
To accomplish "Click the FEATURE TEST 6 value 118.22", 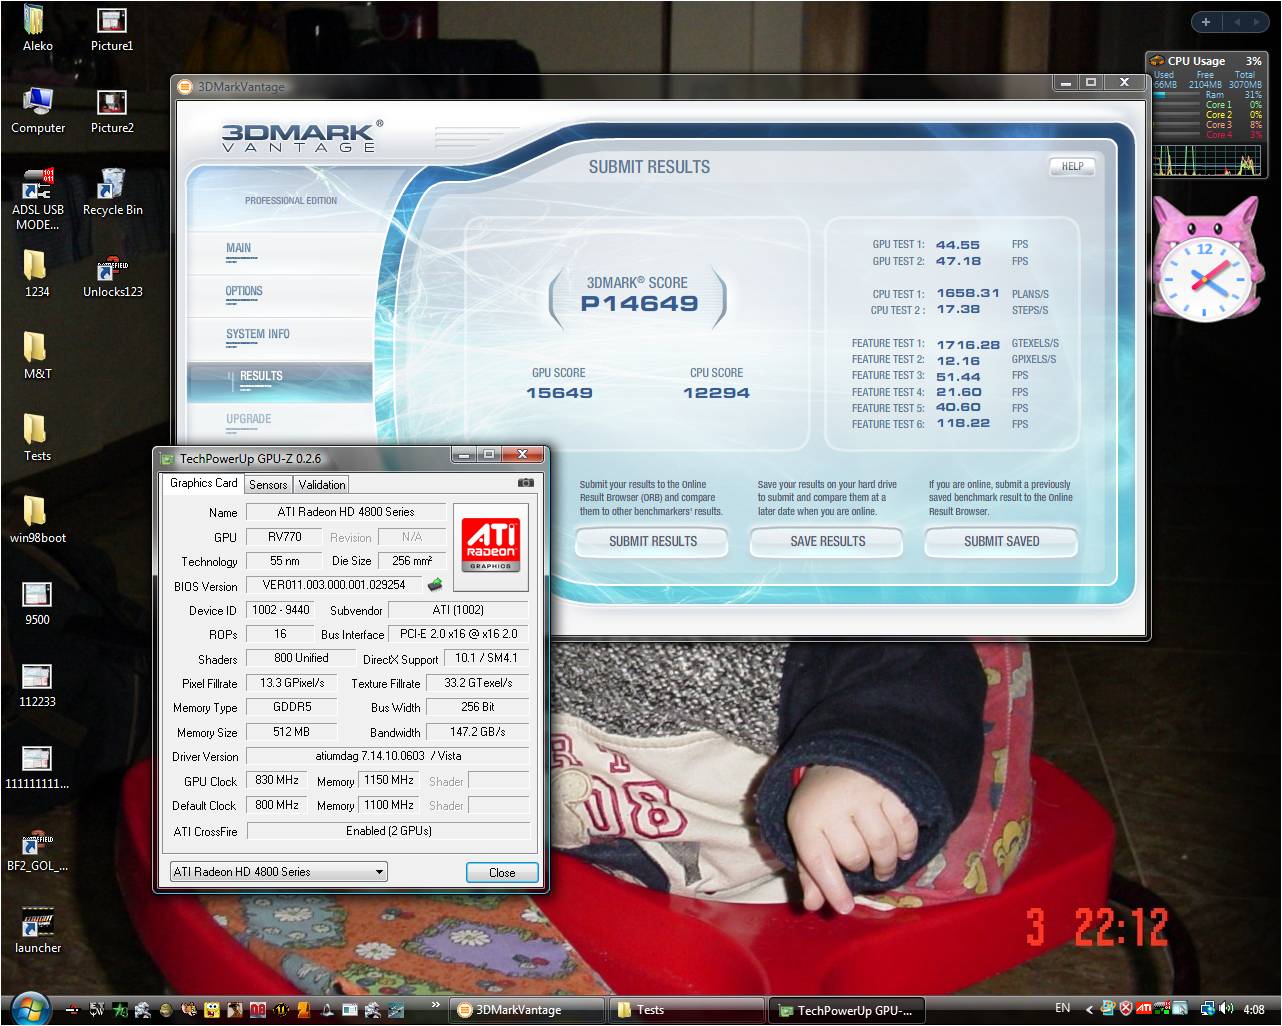I will [x=962, y=424].
